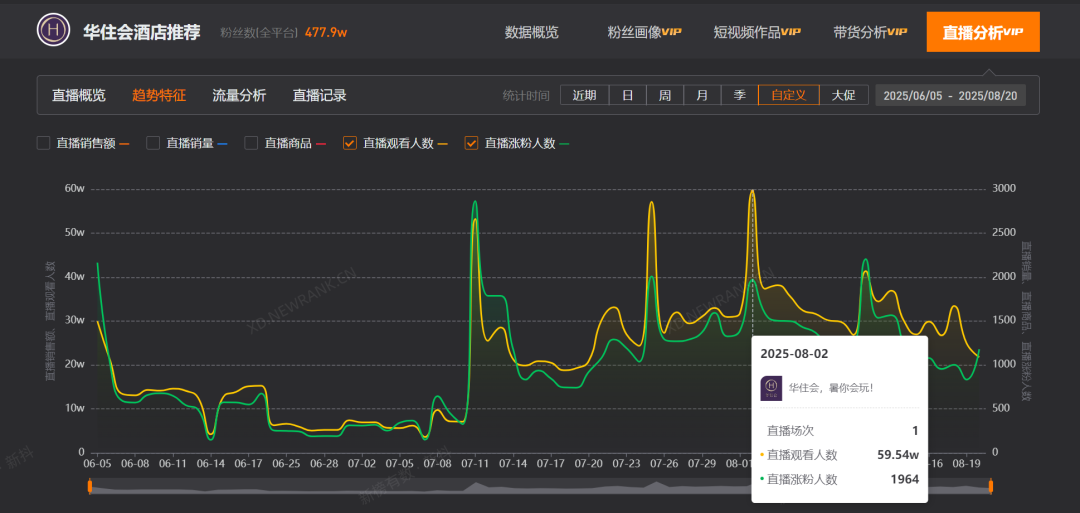
Task: Choose the 季 time range
Action: click(x=739, y=95)
